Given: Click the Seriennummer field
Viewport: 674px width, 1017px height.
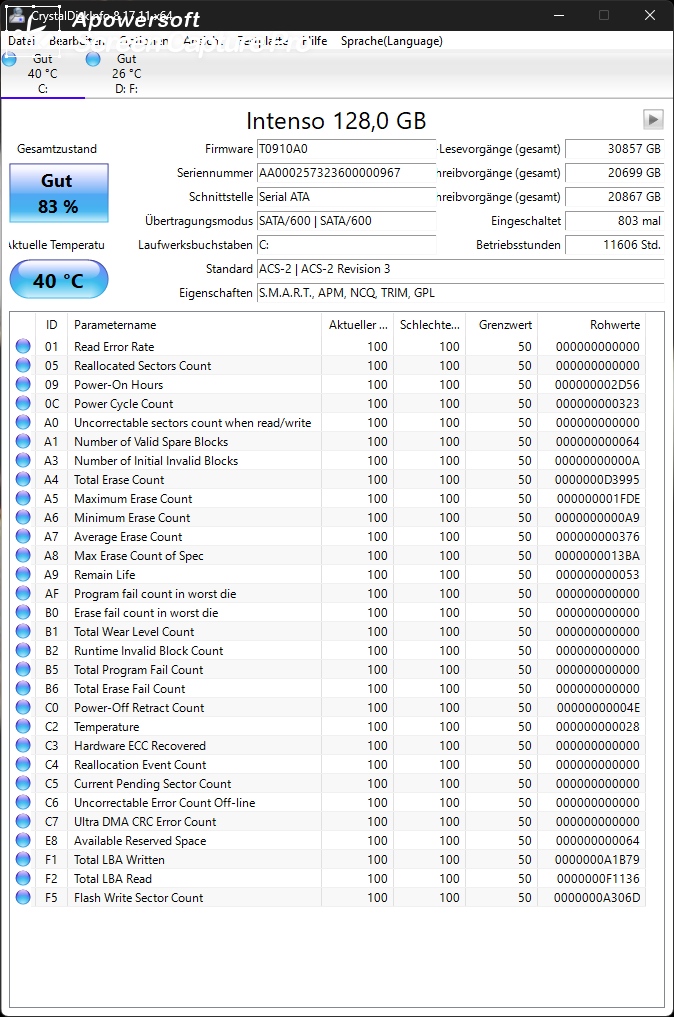Looking at the screenshot, I should click(x=346, y=173).
